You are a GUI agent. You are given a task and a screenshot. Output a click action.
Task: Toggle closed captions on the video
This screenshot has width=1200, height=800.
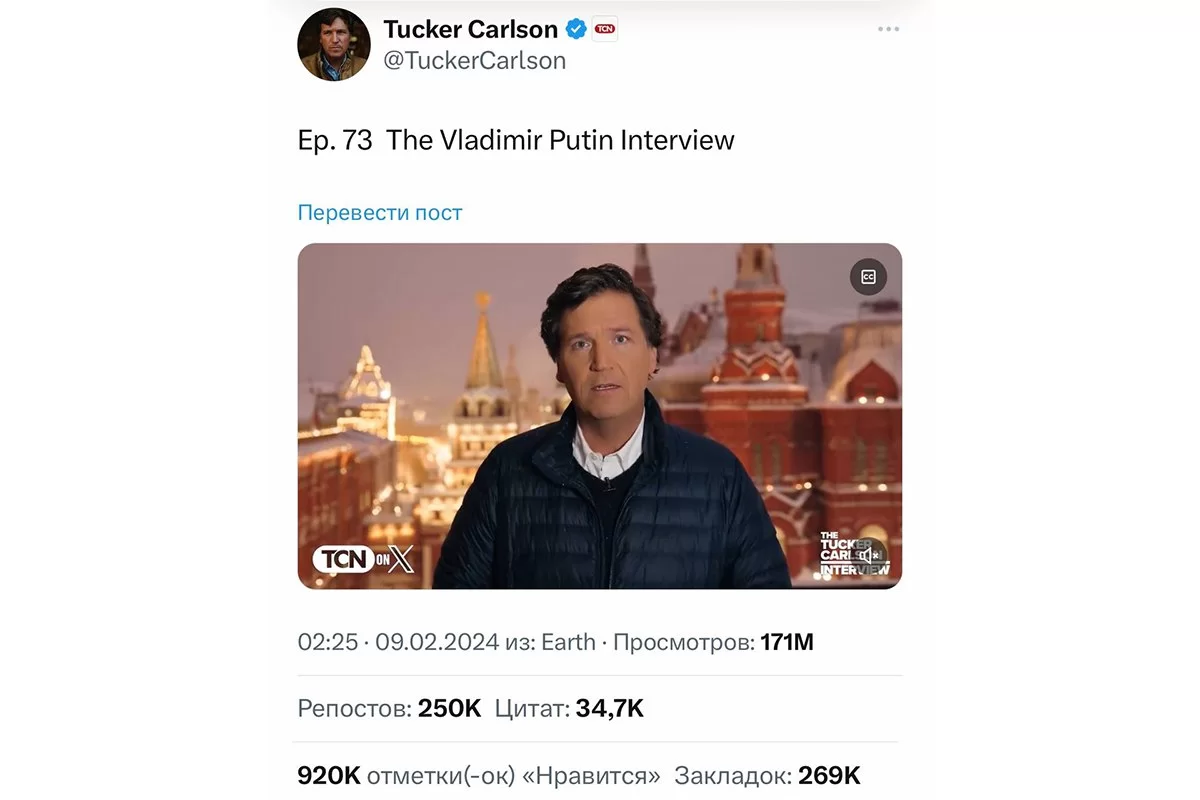868,277
